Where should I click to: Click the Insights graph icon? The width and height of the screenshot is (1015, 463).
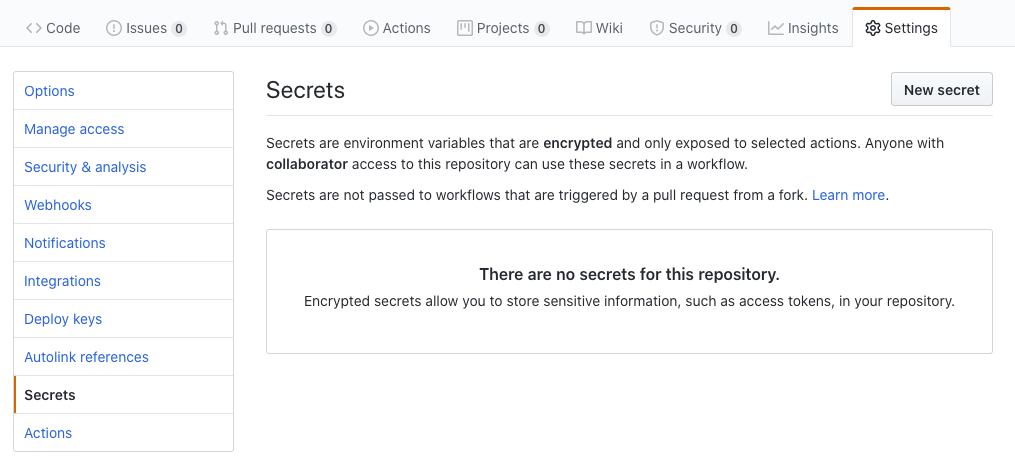[776, 28]
